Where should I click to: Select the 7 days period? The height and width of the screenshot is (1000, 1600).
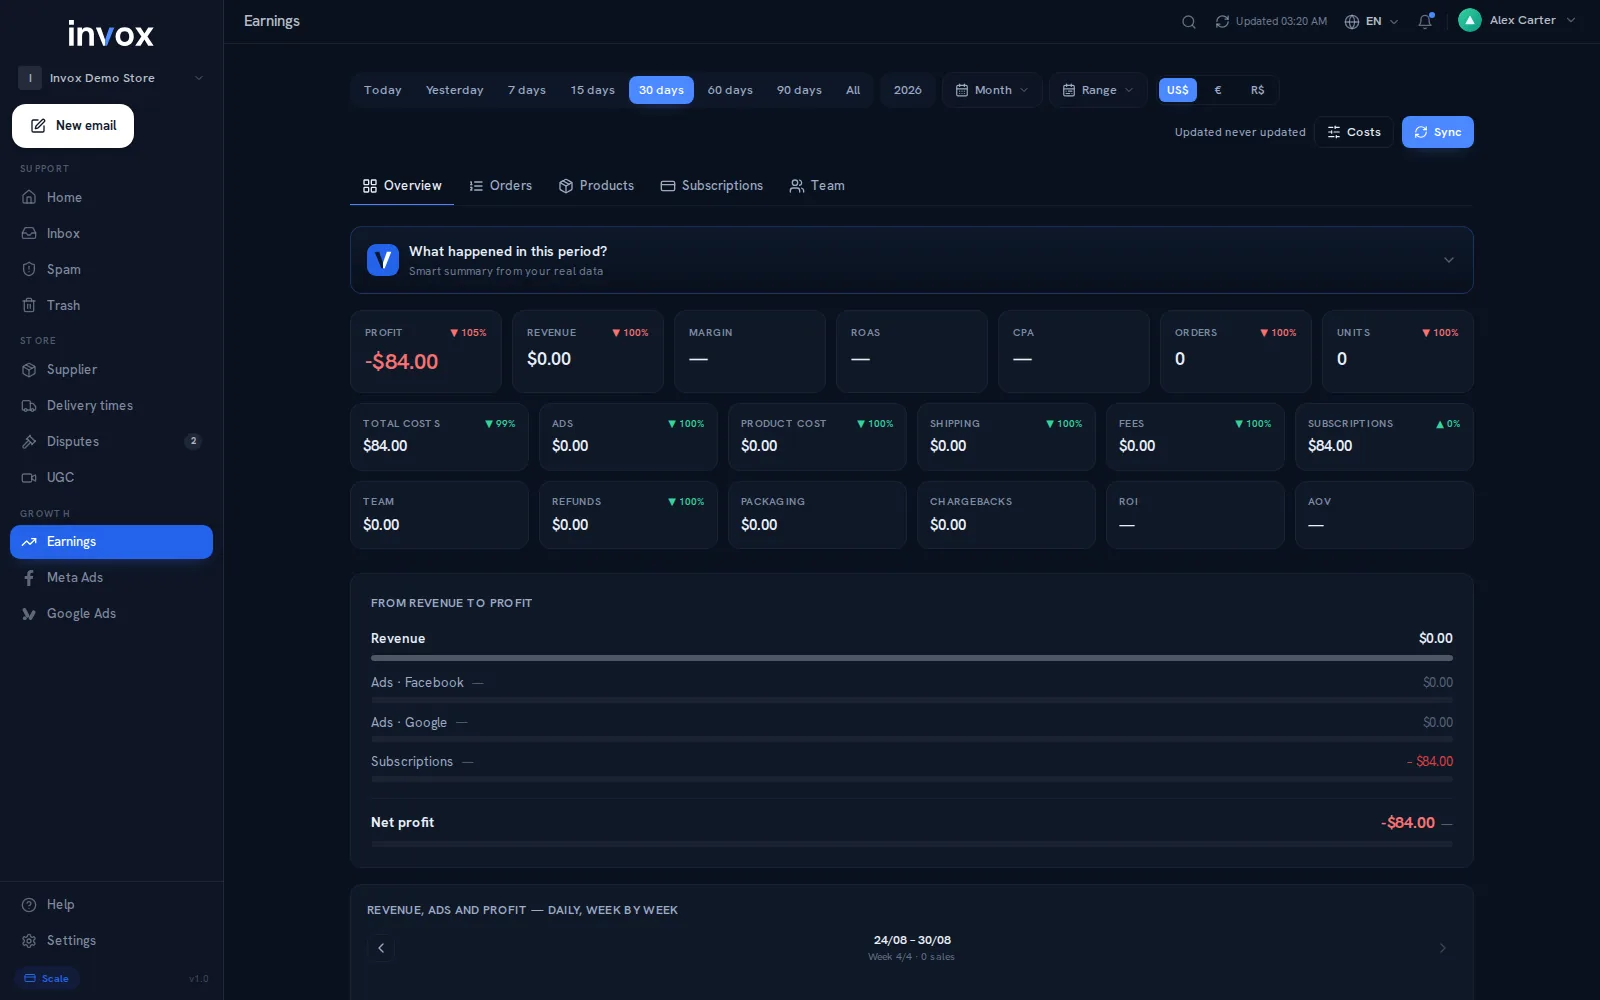(527, 90)
